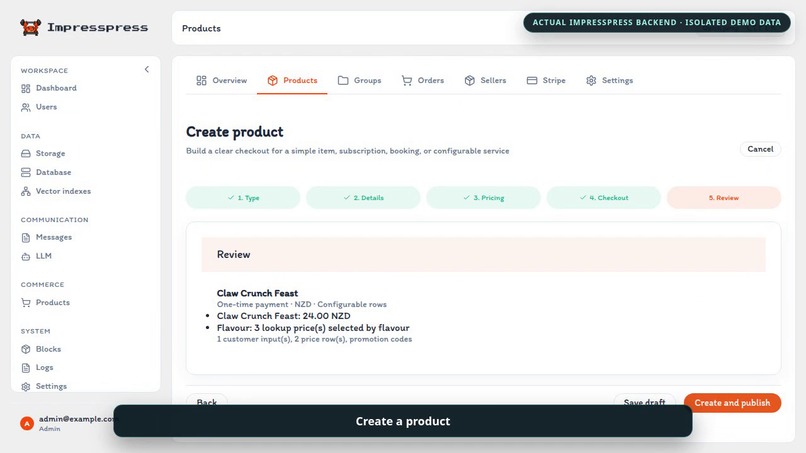
Task: Switch to the Overview tab
Action: tap(222, 80)
